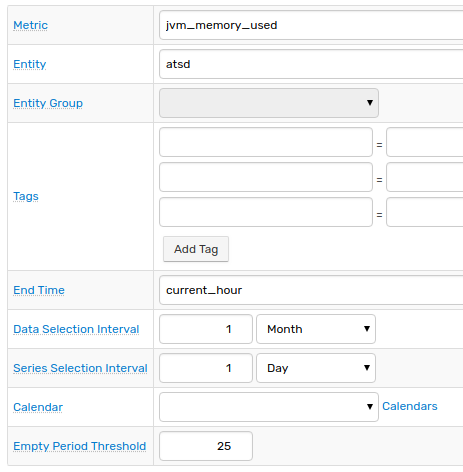Open the Data Selection Interval Month dropdown
The height and width of the screenshot is (472, 463).
click(316, 329)
